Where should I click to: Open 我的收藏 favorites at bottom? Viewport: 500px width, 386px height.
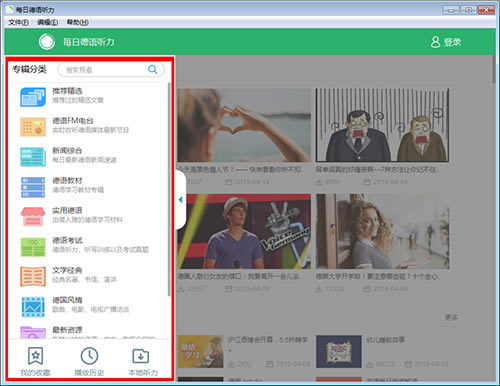[x=35, y=362]
